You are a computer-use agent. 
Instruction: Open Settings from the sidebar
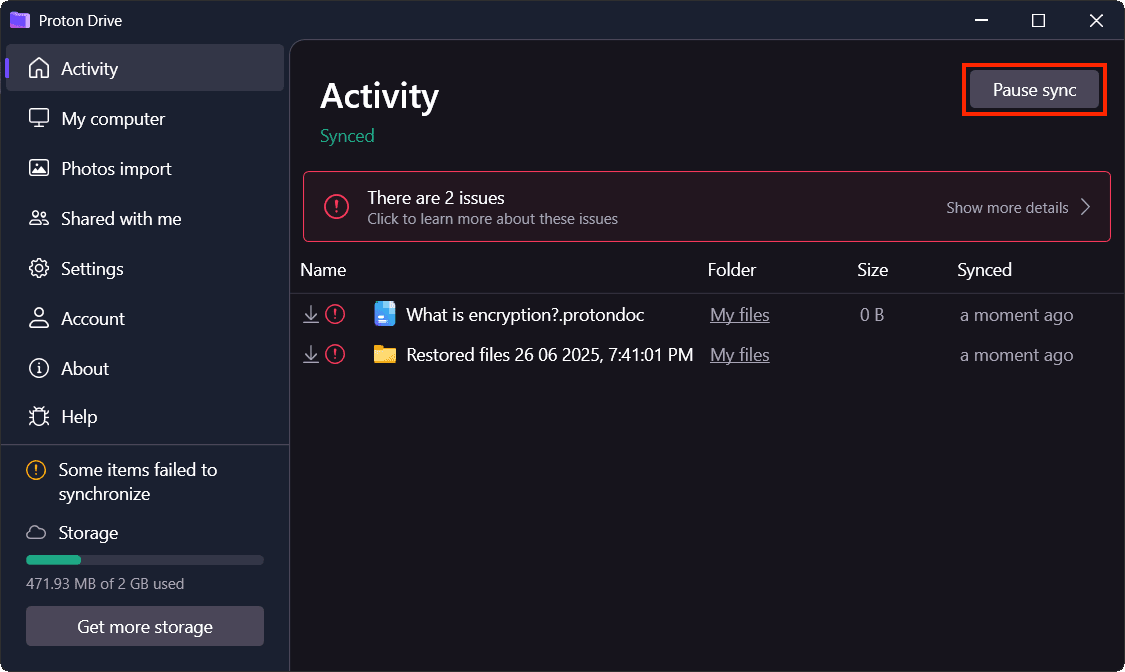click(x=145, y=268)
